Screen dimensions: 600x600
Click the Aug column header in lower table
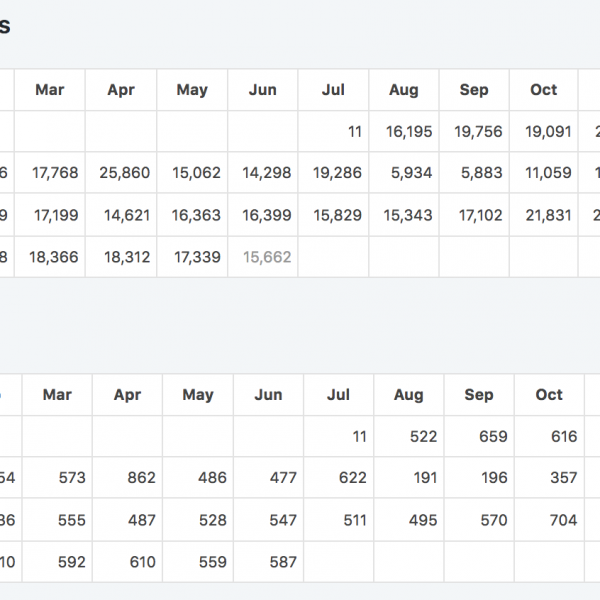tap(408, 395)
